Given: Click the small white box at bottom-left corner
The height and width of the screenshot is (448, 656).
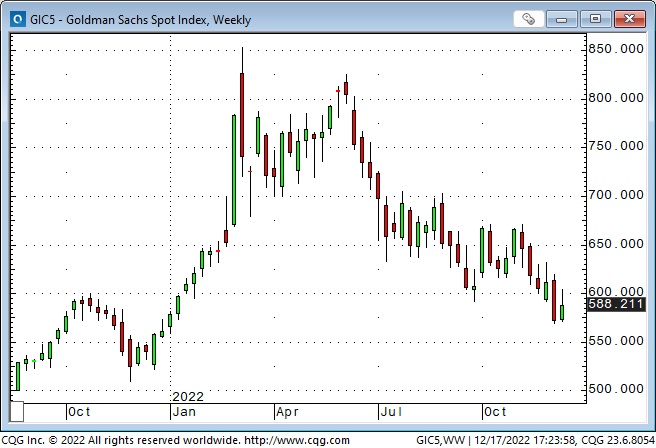Looking at the screenshot, I should 17,412.
